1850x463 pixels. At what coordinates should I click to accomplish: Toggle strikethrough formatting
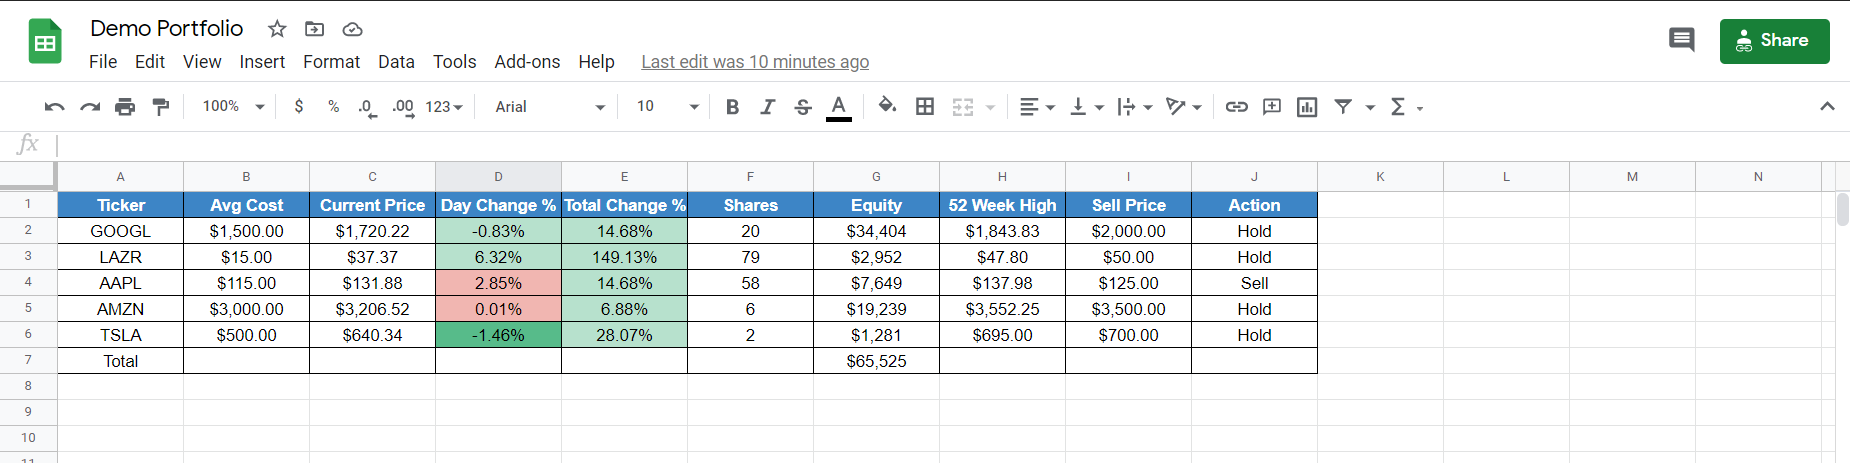coord(802,107)
